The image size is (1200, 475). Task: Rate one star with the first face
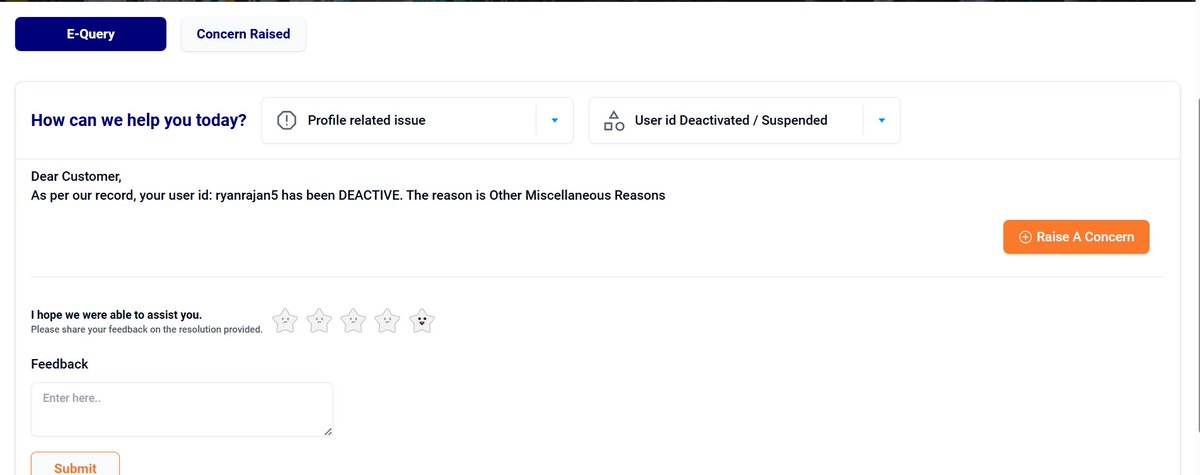click(285, 321)
